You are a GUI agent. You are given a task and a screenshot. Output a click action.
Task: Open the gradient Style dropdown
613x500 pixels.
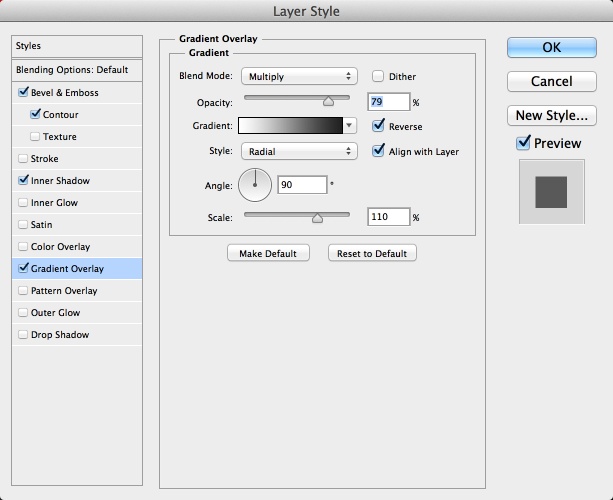pyautogui.click(x=299, y=151)
